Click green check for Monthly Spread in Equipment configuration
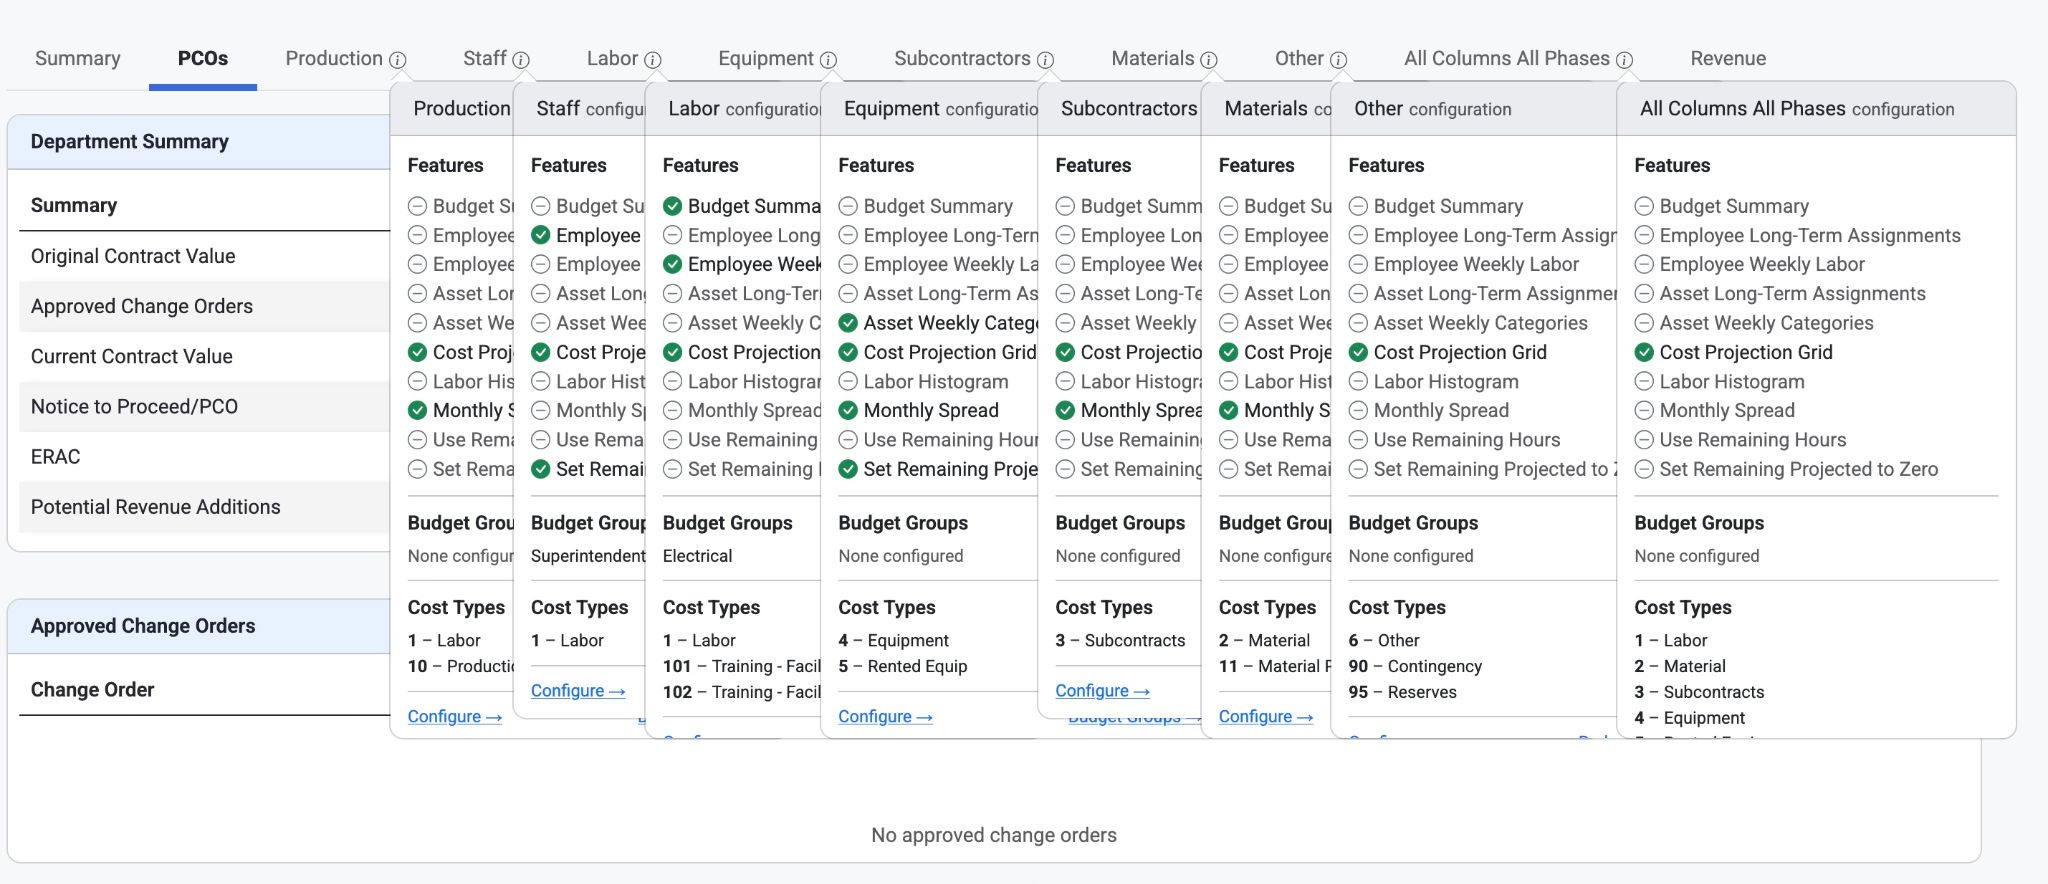 tap(848, 410)
